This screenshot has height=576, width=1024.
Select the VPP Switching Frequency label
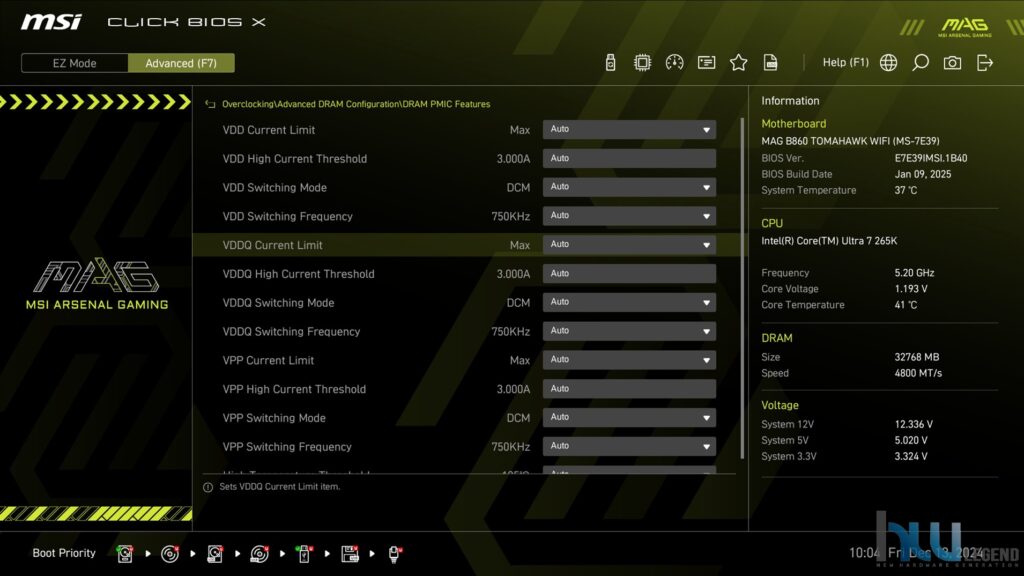(x=287, y=447)
